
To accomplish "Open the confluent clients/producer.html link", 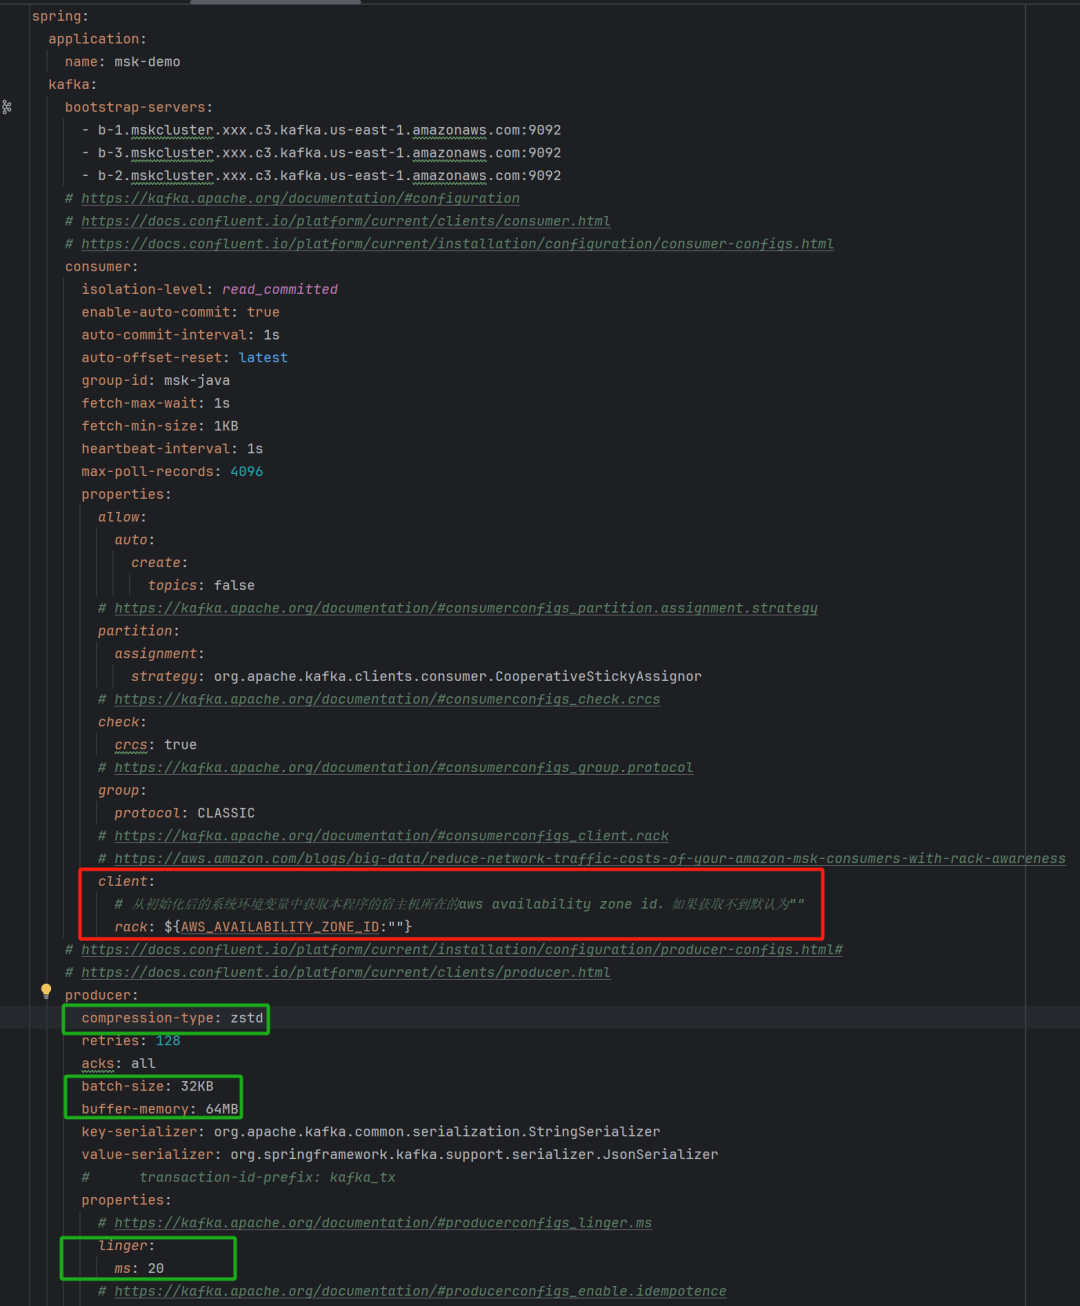I will tap(346, 972).
